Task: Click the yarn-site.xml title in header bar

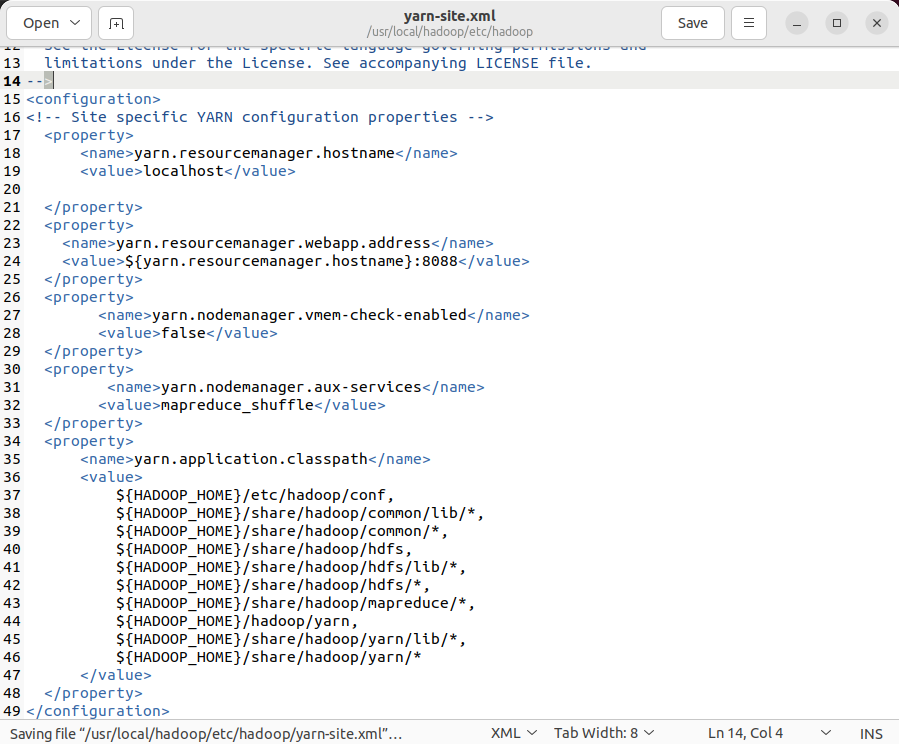Action: [450, 16]
